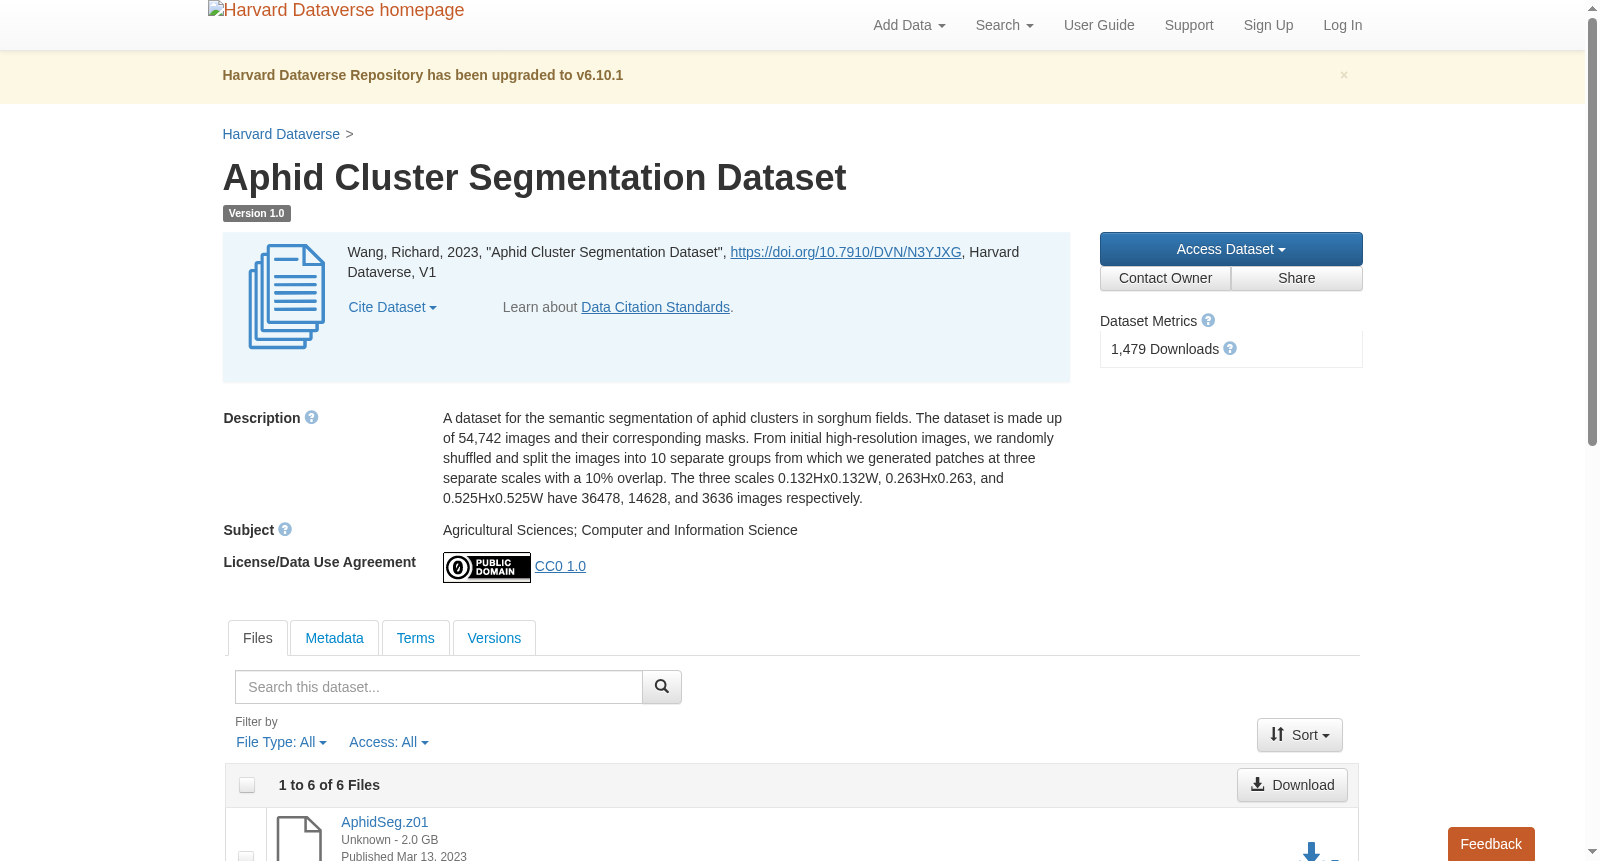Image resolution: width=1600 pixels, height=861 pixels.
Task: Click the help icon beside Subject
Action: (285, 530)
